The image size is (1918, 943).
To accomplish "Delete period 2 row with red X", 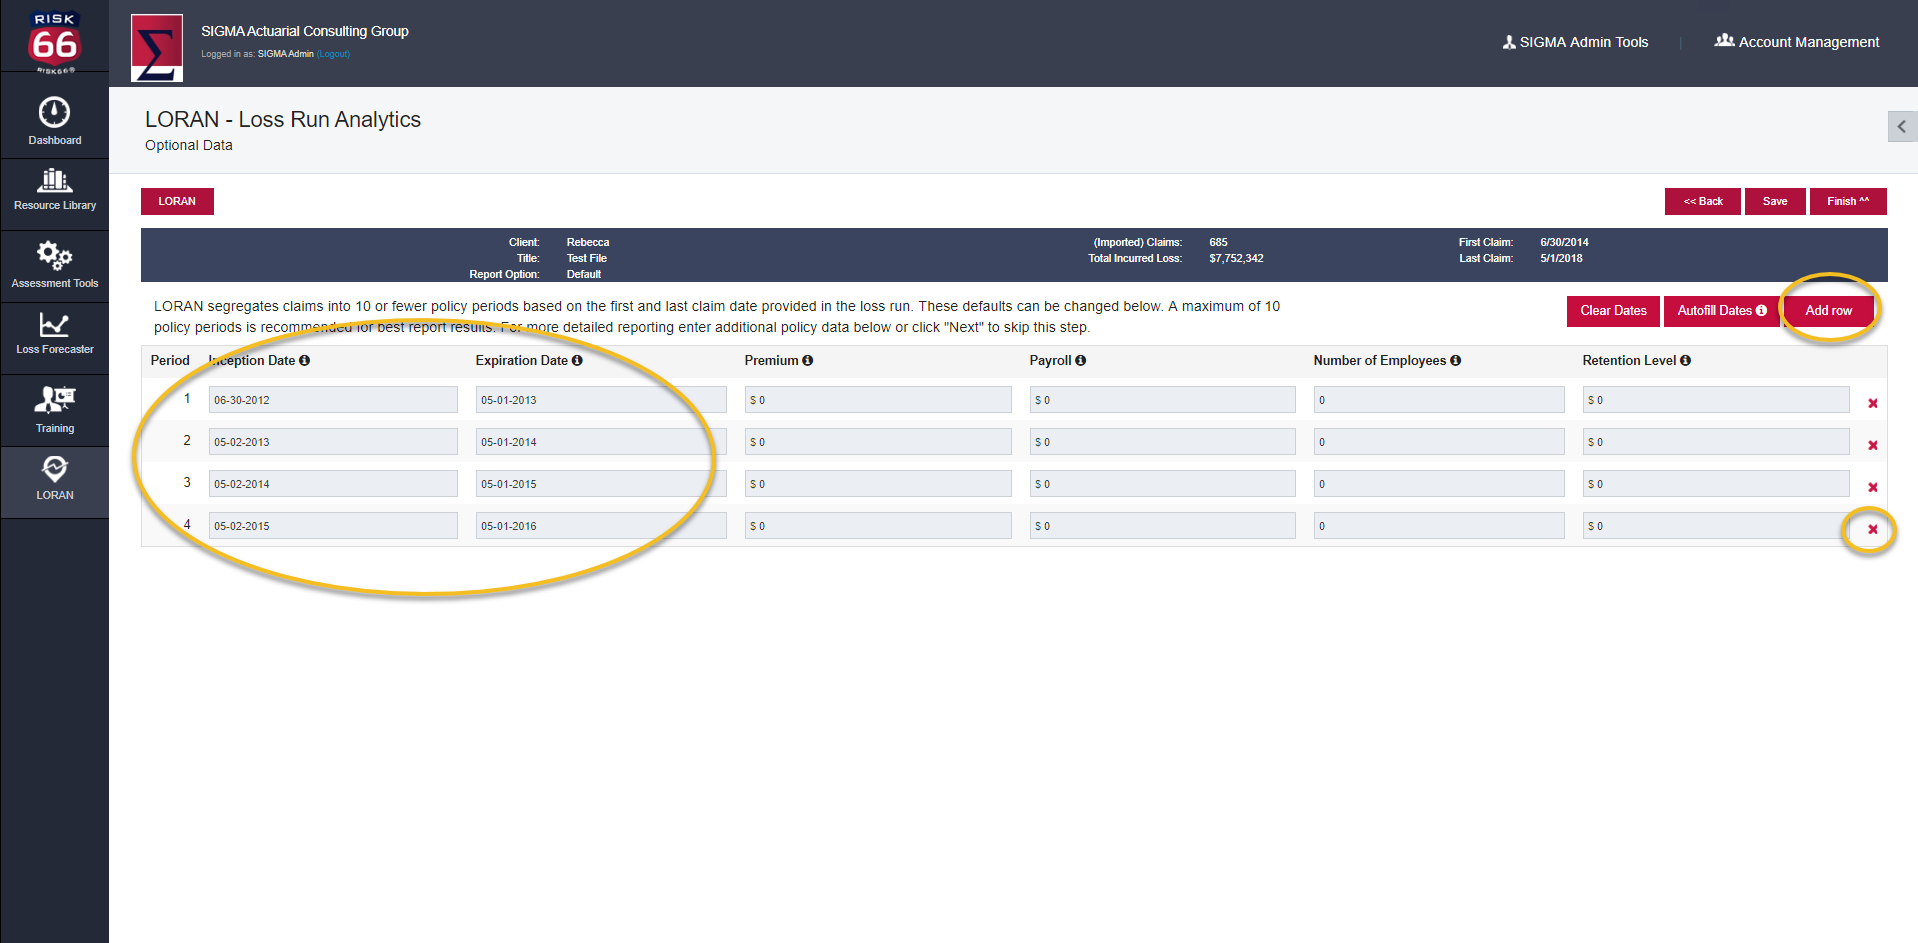I will [1873, 446].
